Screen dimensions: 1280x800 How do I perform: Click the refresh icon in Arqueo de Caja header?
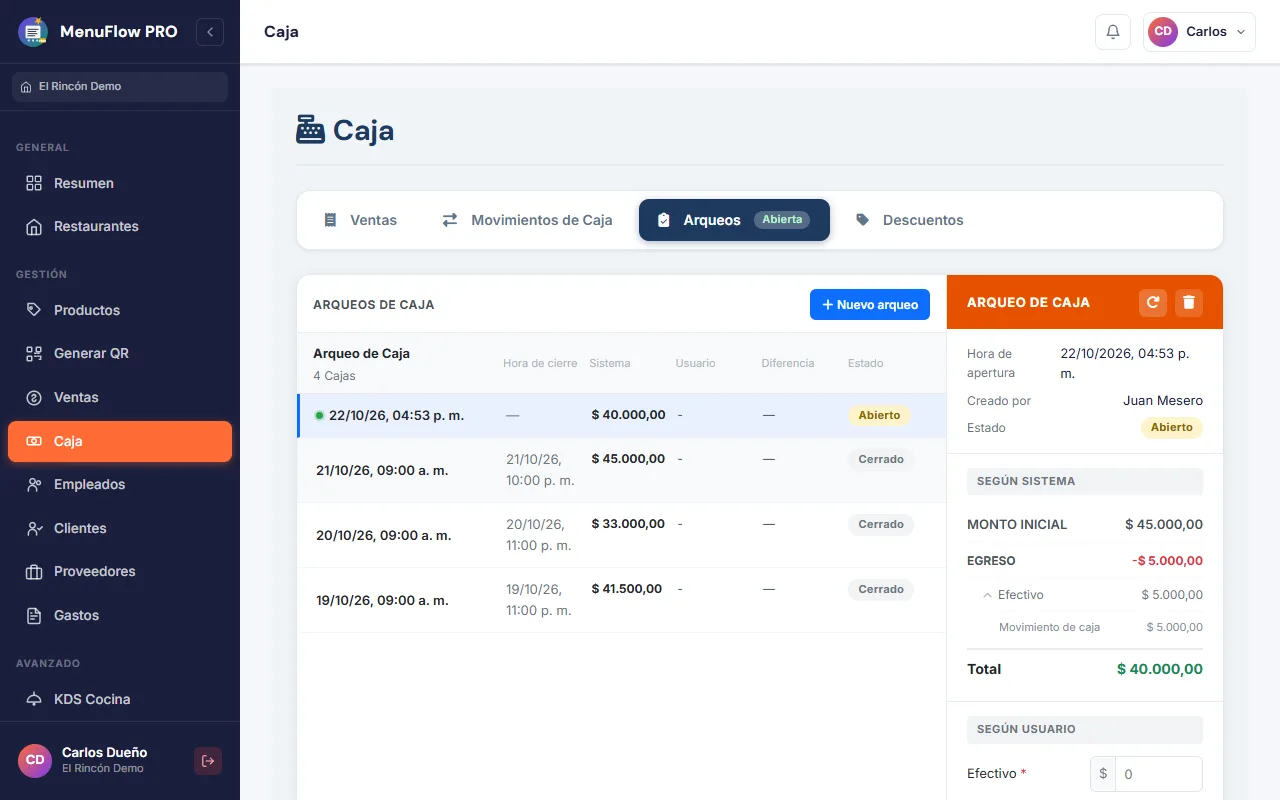click(x=1153, y=302)
